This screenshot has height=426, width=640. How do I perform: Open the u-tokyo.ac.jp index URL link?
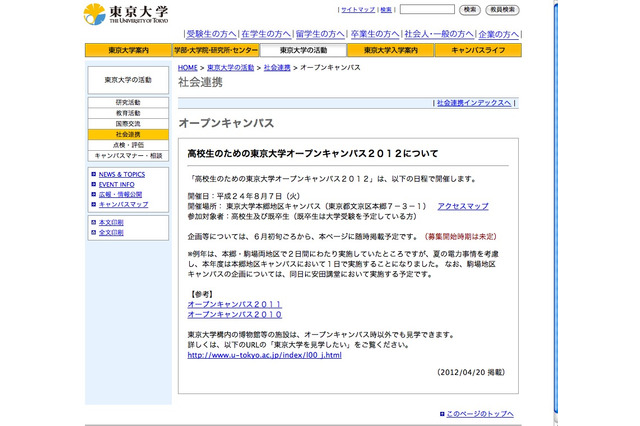tap(264, 355)
